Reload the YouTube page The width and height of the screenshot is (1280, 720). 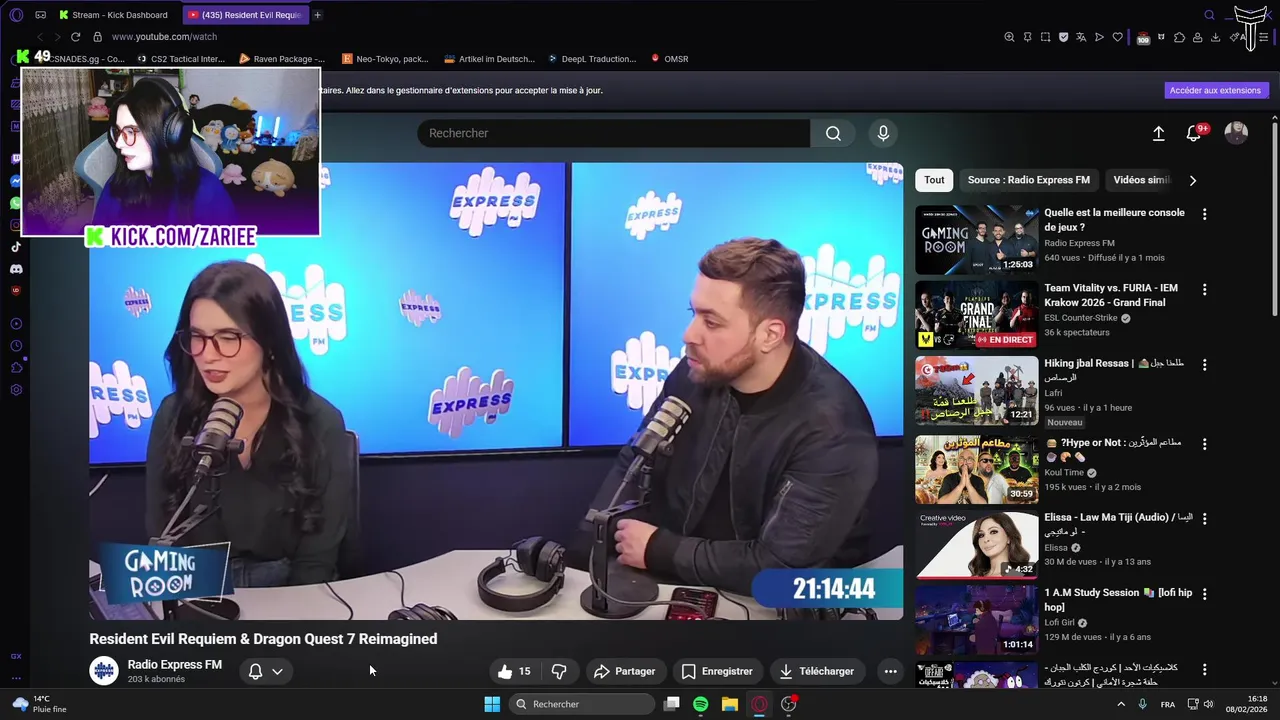click(75, 37)
